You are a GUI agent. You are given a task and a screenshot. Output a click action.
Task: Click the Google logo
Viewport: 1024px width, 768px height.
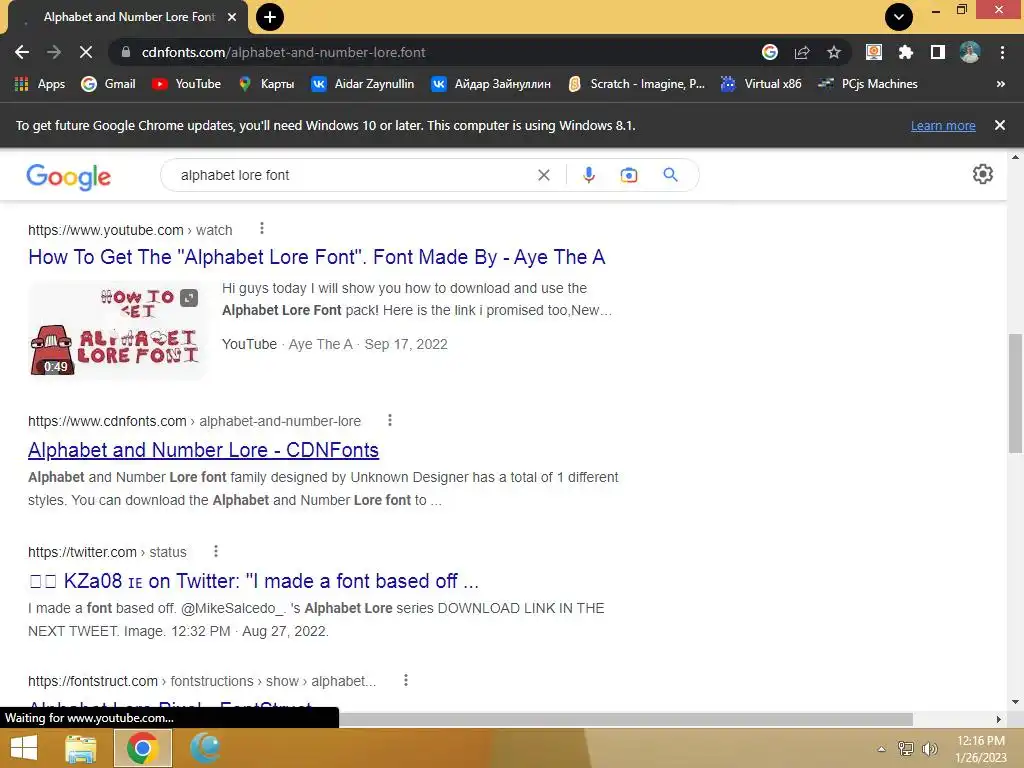click(x=69, y=176)
